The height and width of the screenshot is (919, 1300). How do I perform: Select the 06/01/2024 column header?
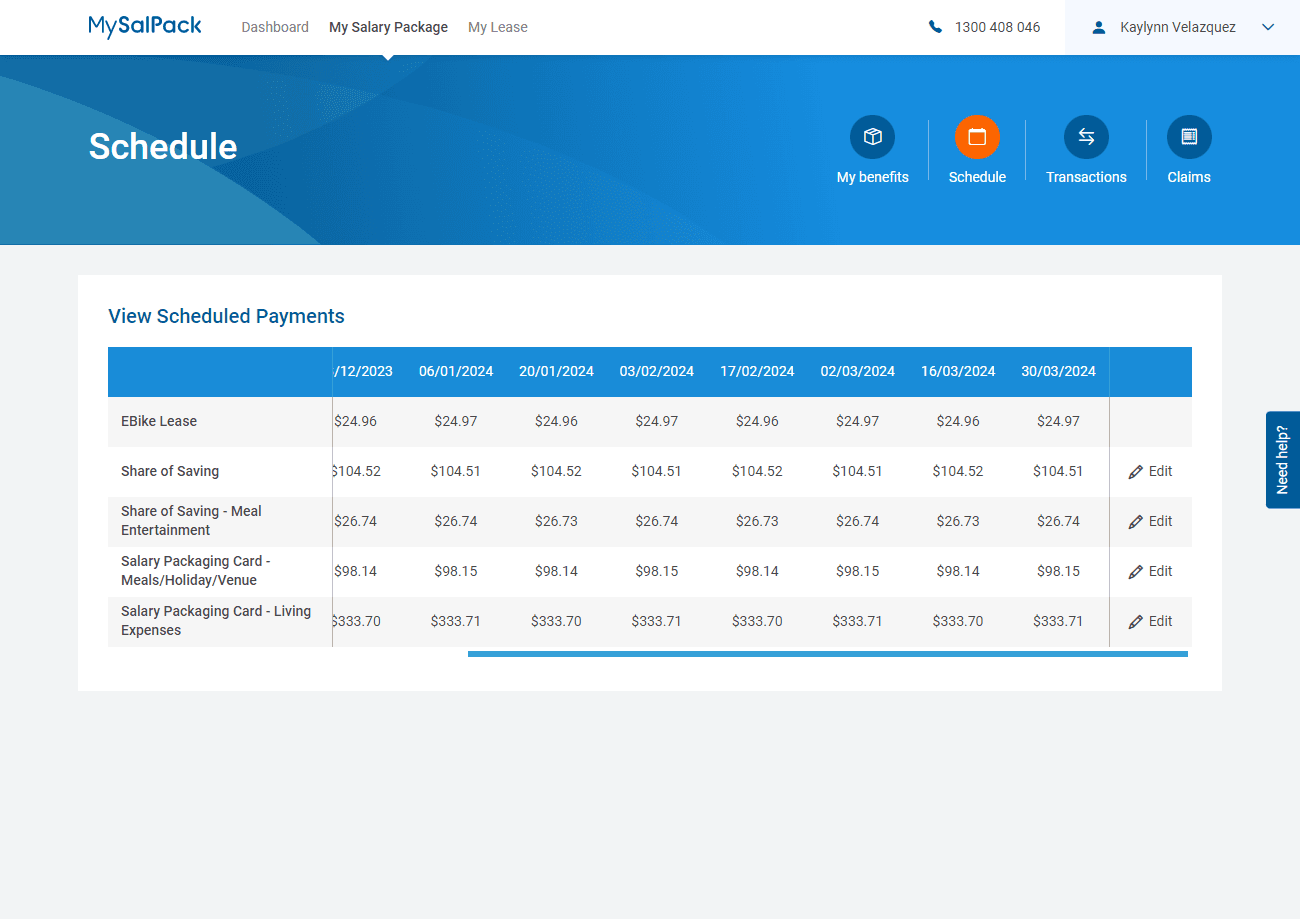point(456,371)
